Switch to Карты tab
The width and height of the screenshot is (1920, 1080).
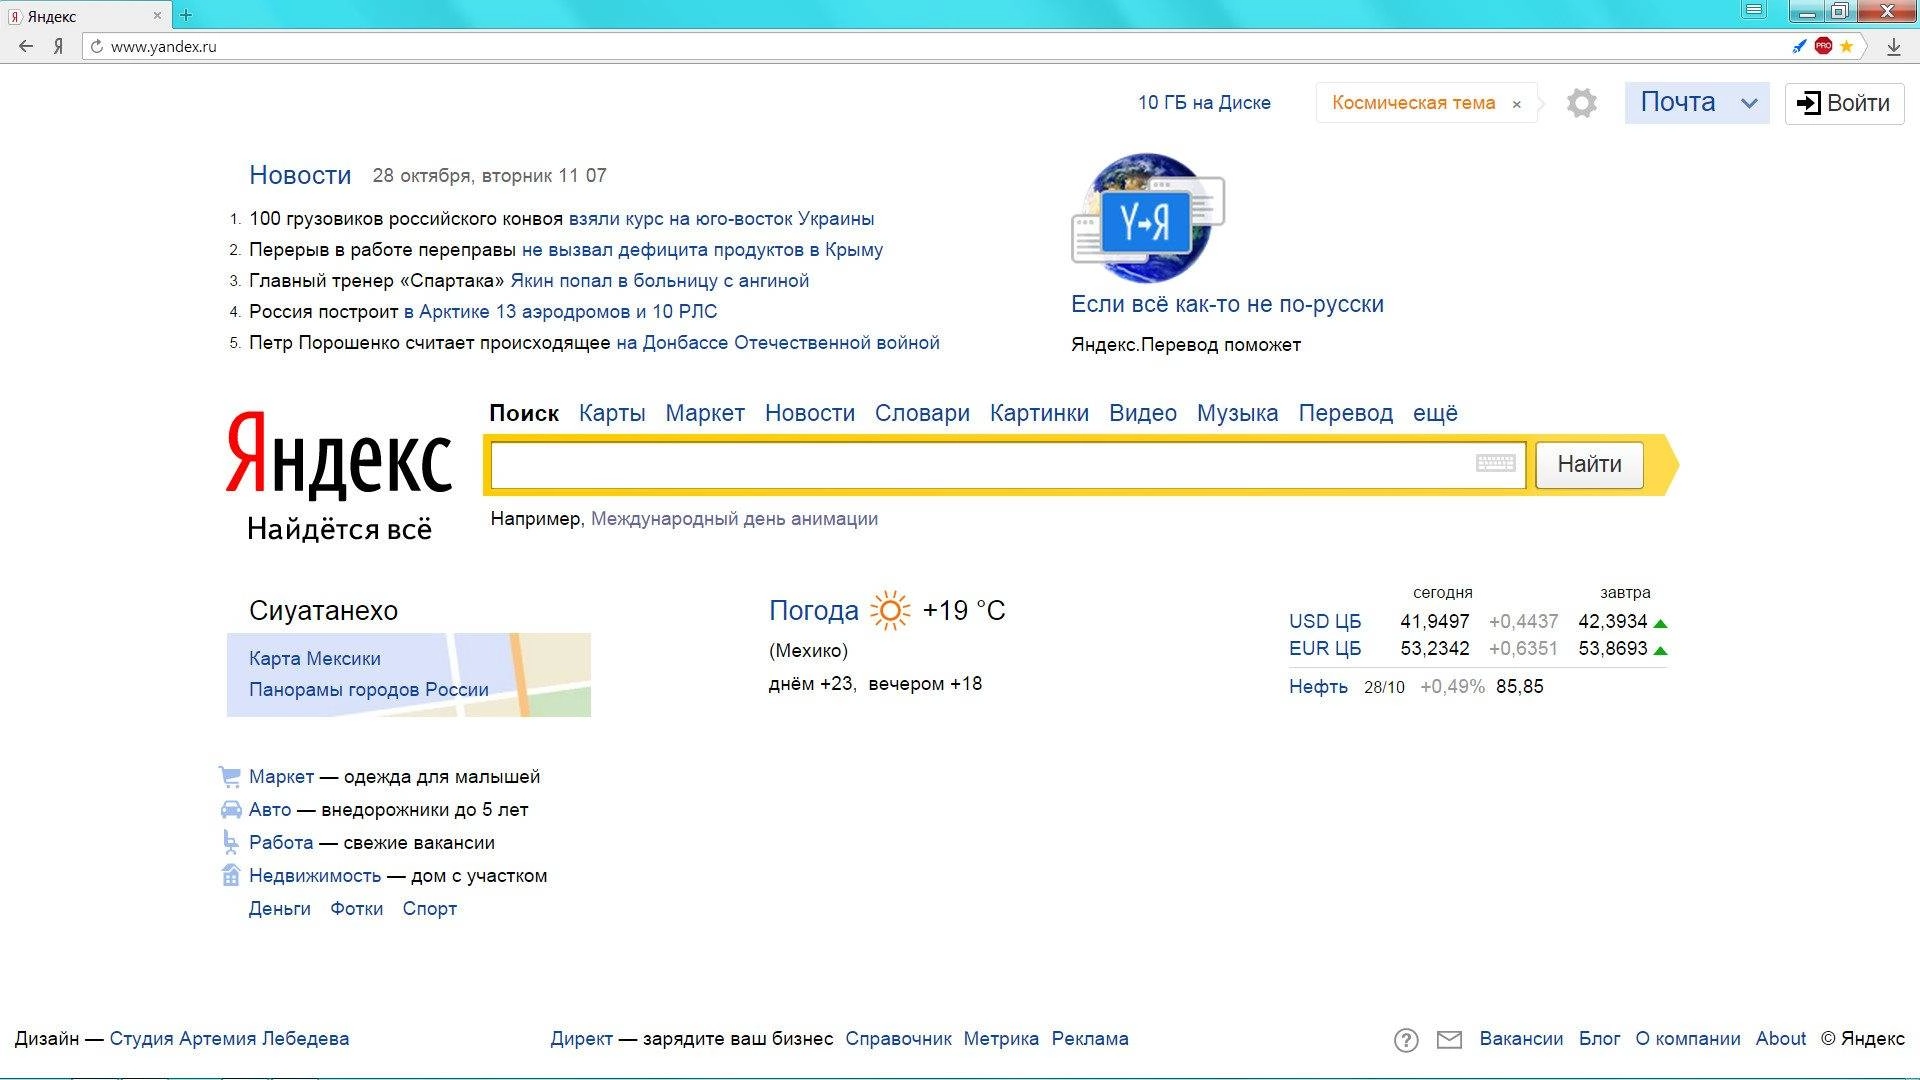612,413
